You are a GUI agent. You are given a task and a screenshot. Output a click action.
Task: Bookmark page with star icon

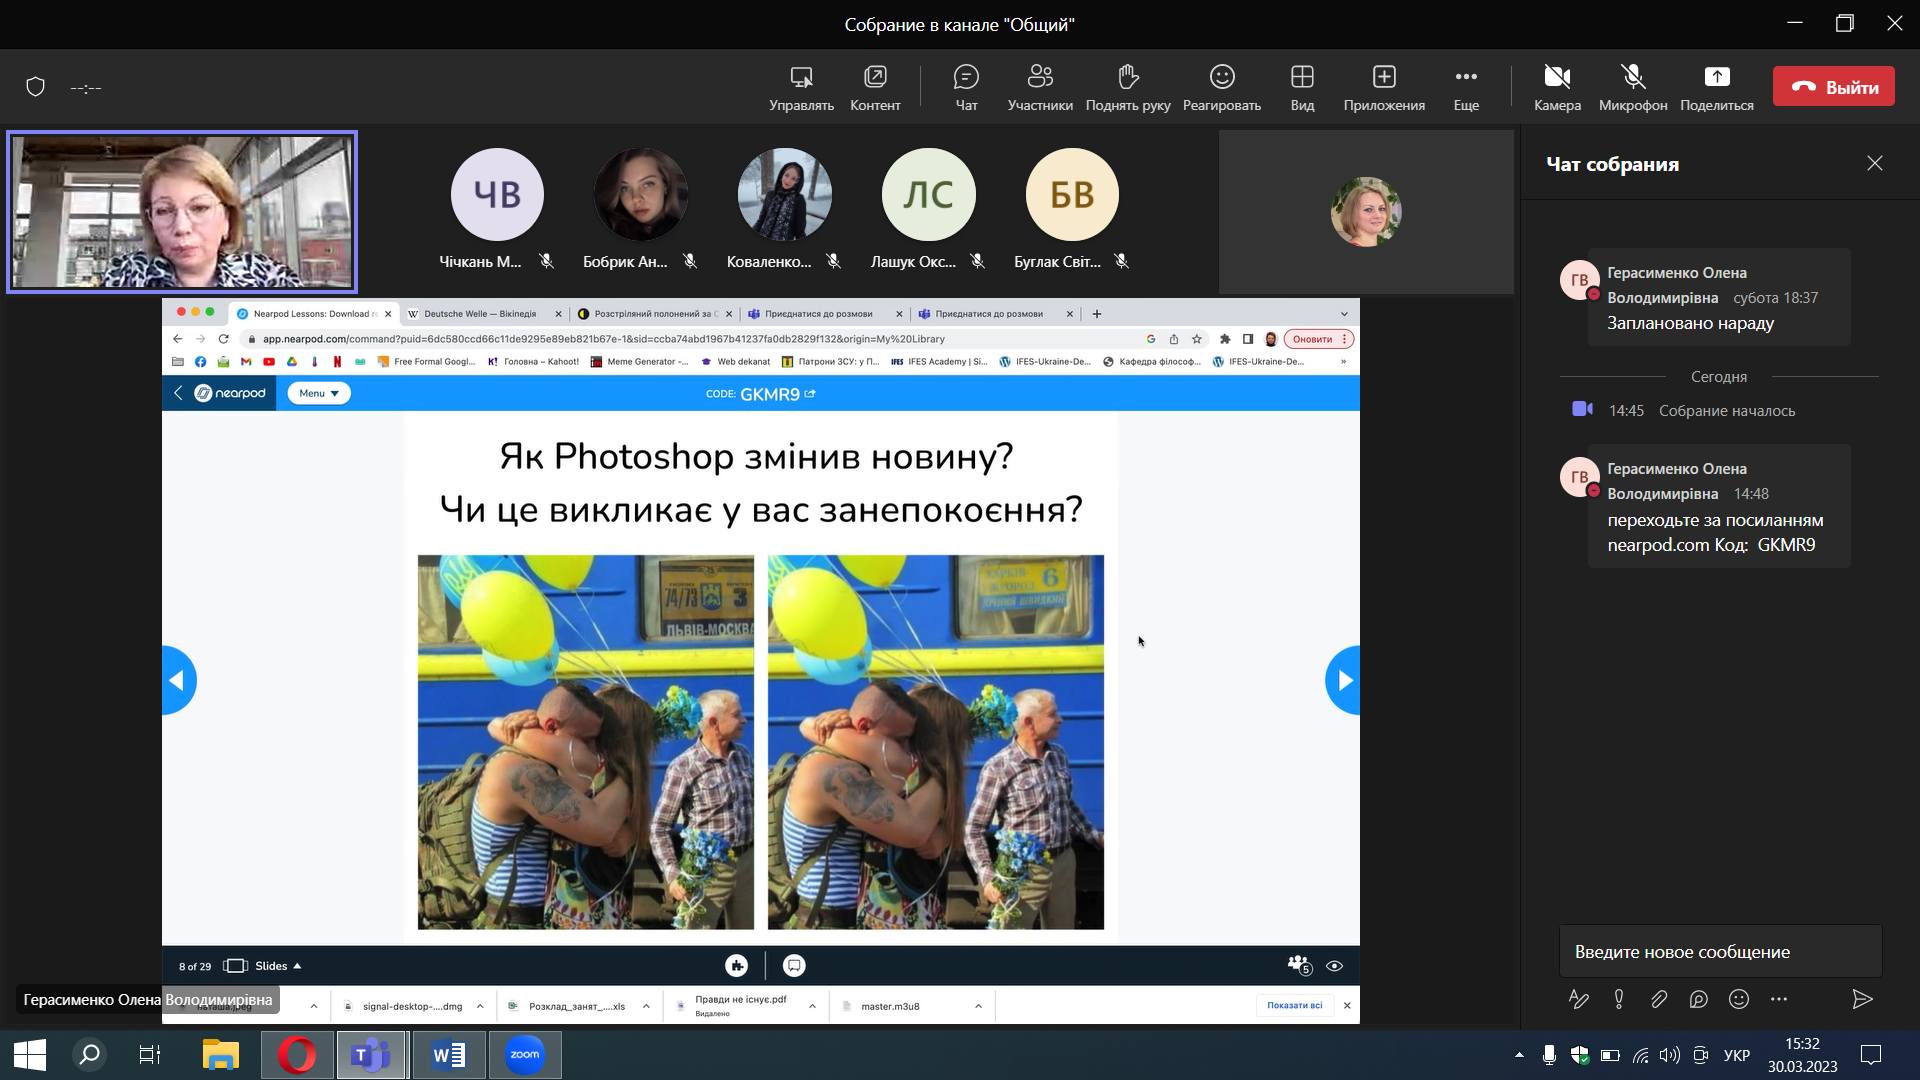coord(1197,339)
